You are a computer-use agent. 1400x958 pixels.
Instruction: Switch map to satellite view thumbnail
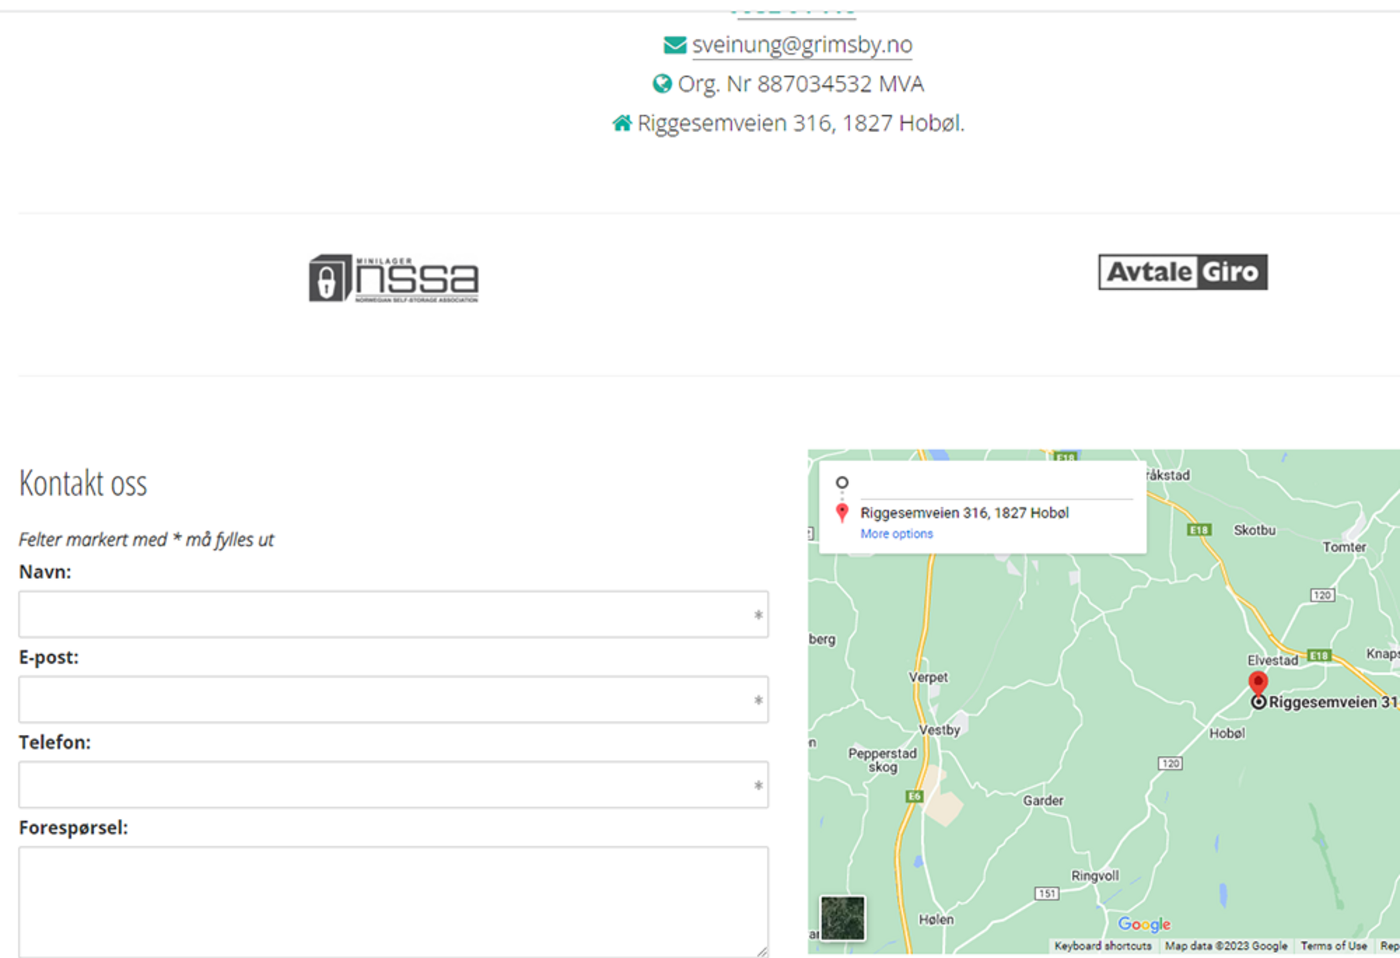click(x=842, y=917)
